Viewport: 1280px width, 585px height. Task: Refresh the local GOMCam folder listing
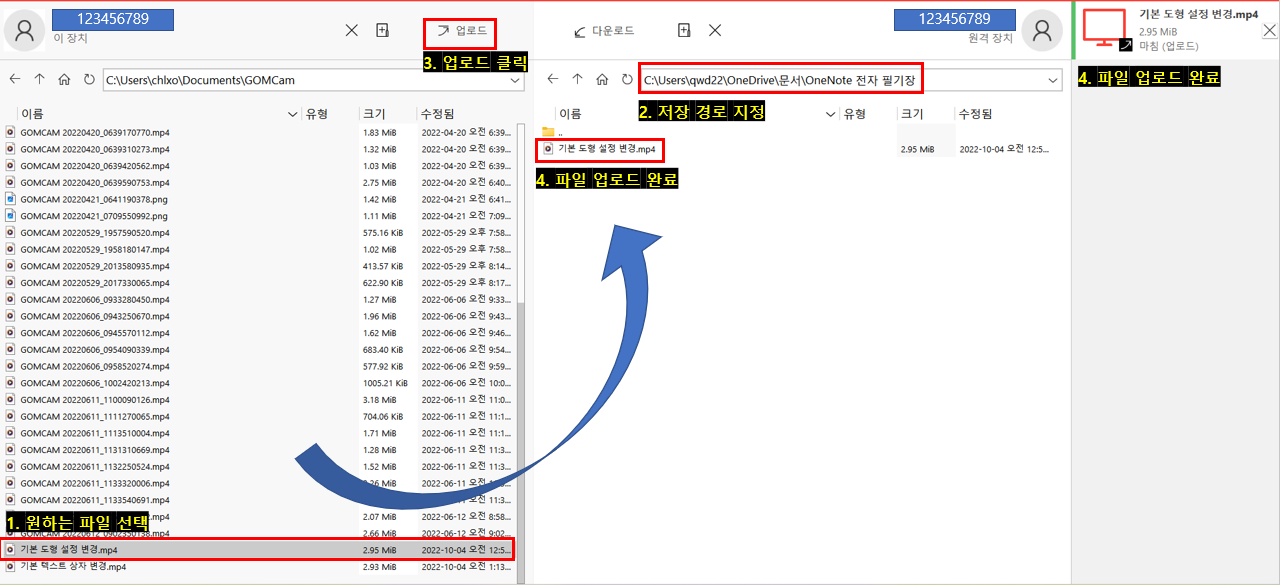tap(89, 79)
